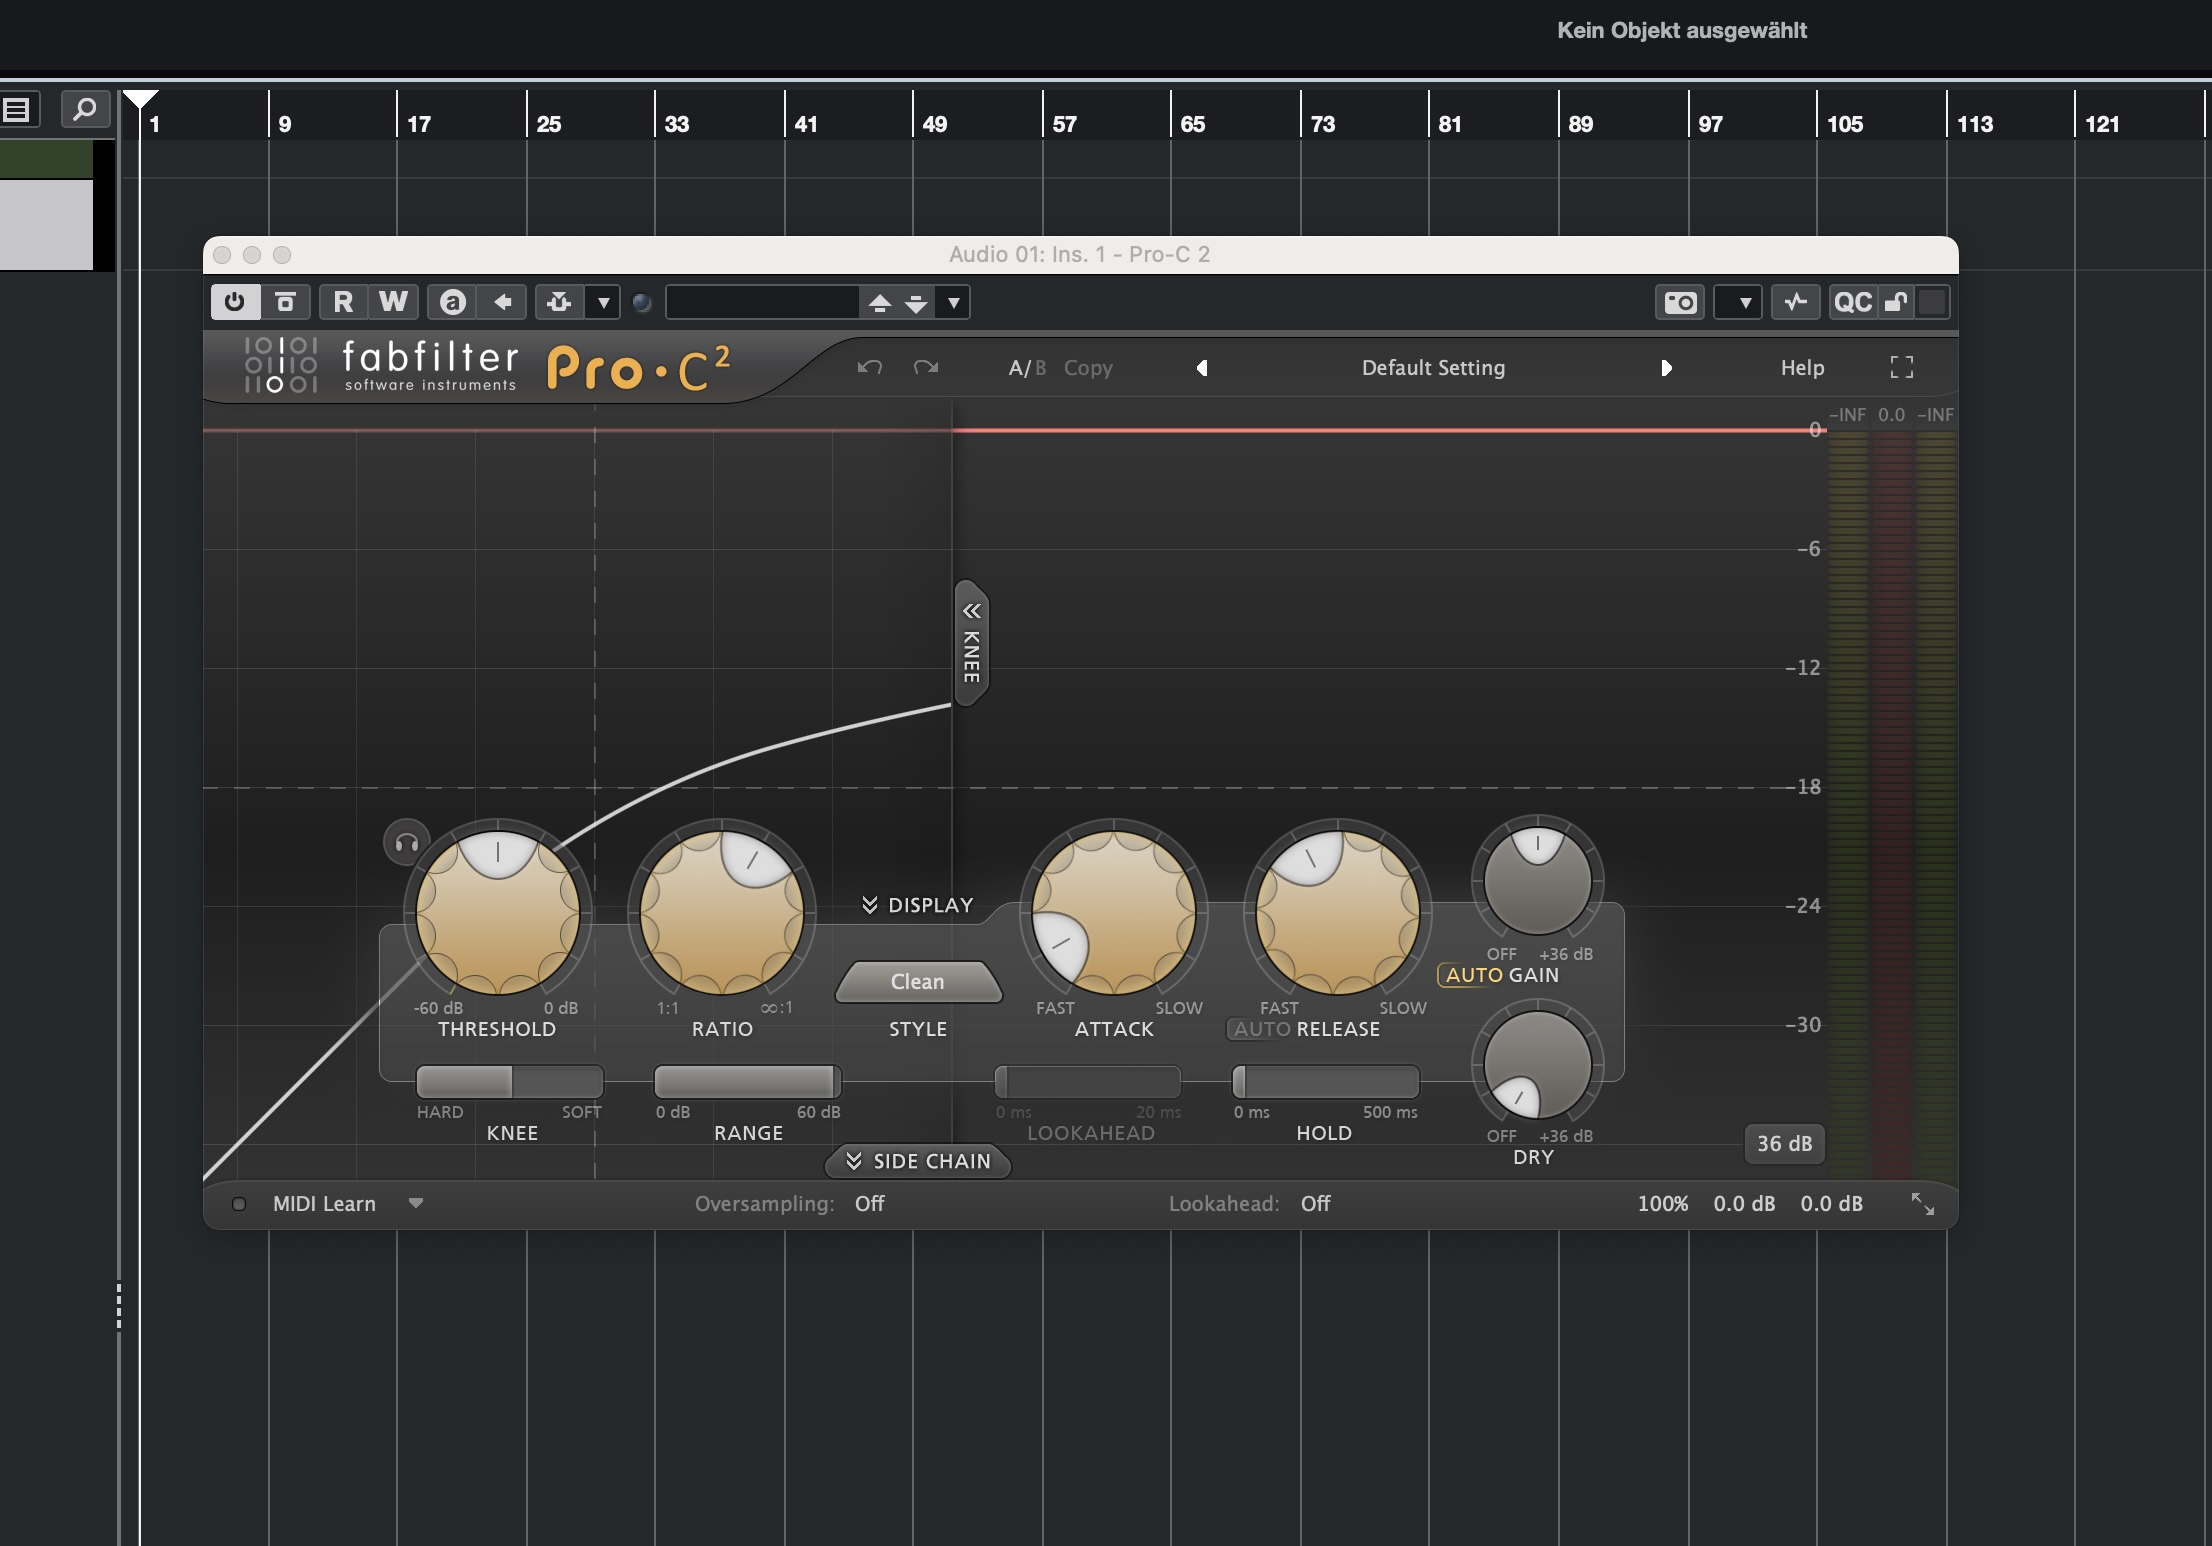Select previous preset with left arrow
This screenshot has width=2212, height=1546.
tap(1202, 368)
